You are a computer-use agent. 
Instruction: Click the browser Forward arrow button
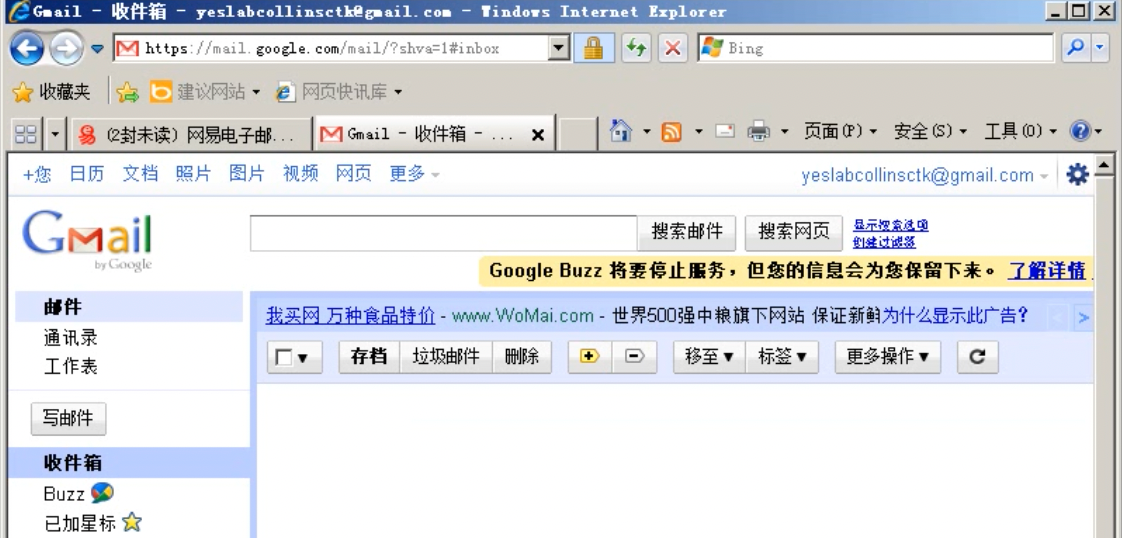67,49
